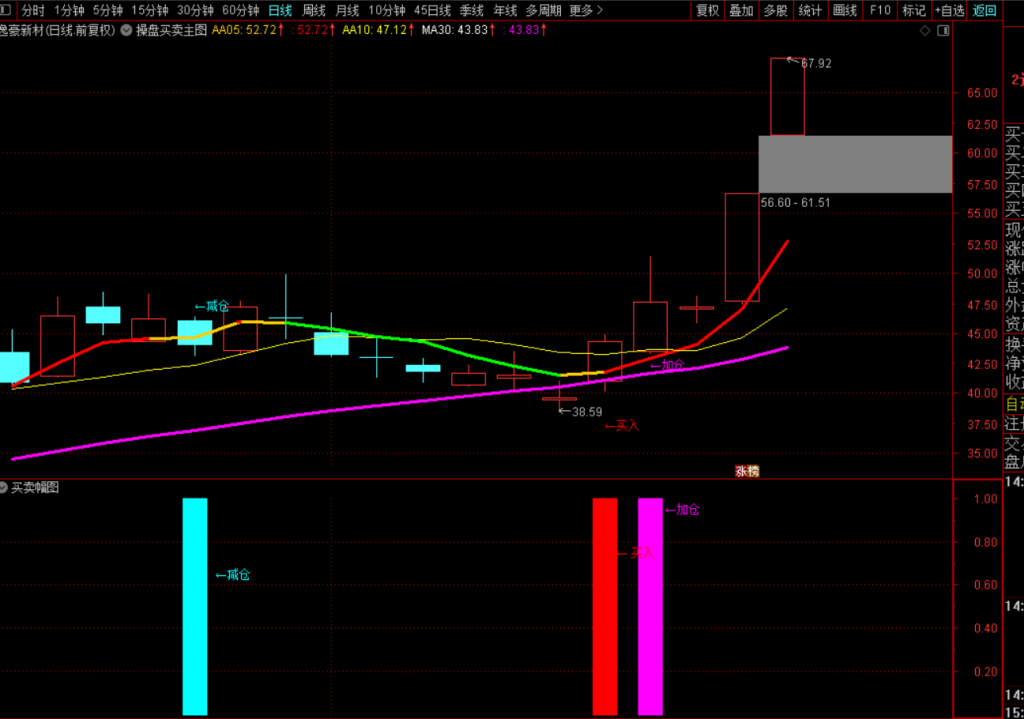Open the 买卖幅图 sub-chart indicator dropdown
Viewport: 1024px width, 719px height.
click(3, 487)
